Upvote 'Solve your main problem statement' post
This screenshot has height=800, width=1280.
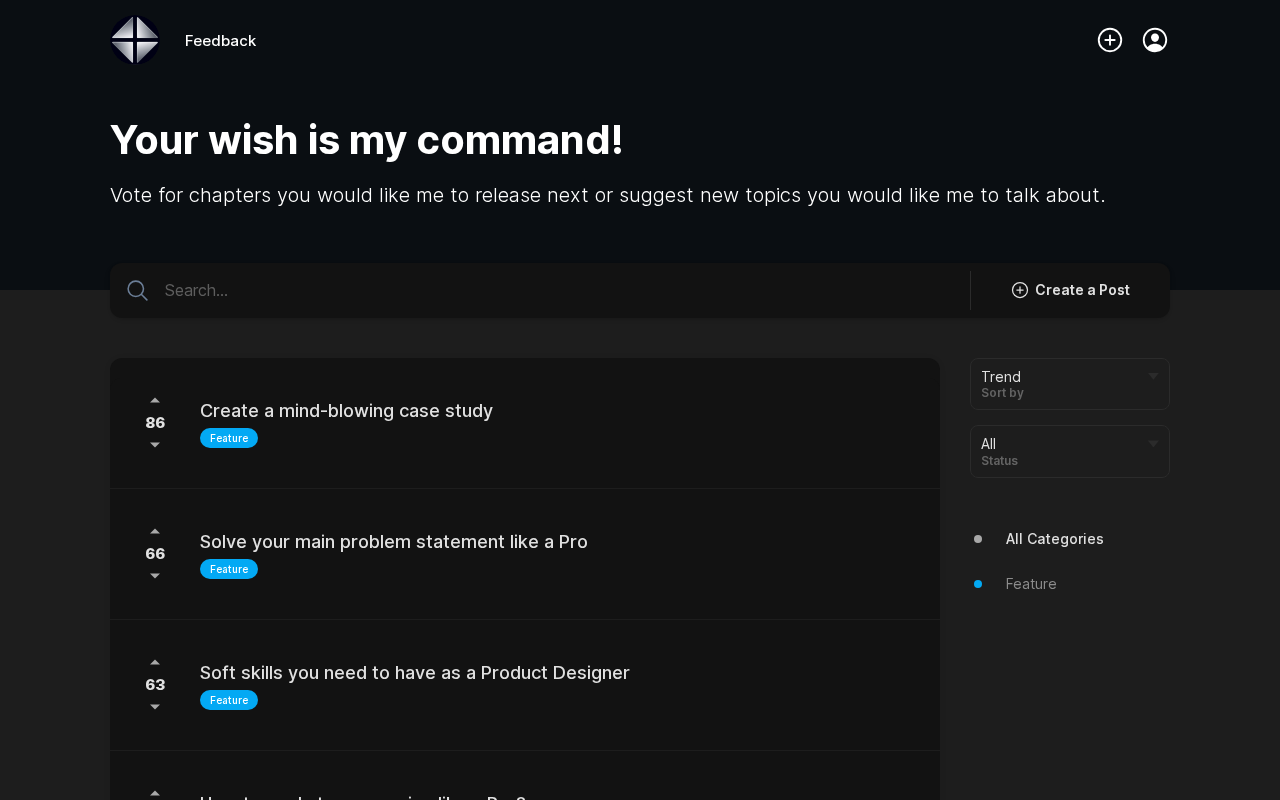(x=155, y=531)
